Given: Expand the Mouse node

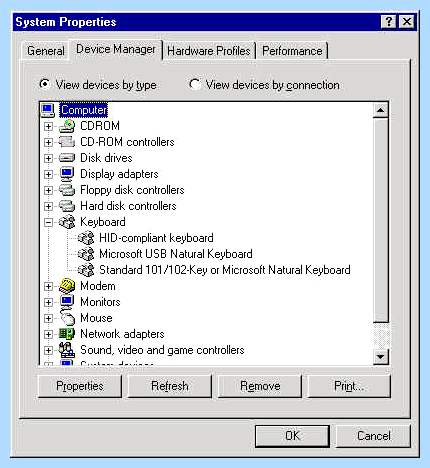Looking at the screenshot, I should pyautogui.click(x=48, y=318).
